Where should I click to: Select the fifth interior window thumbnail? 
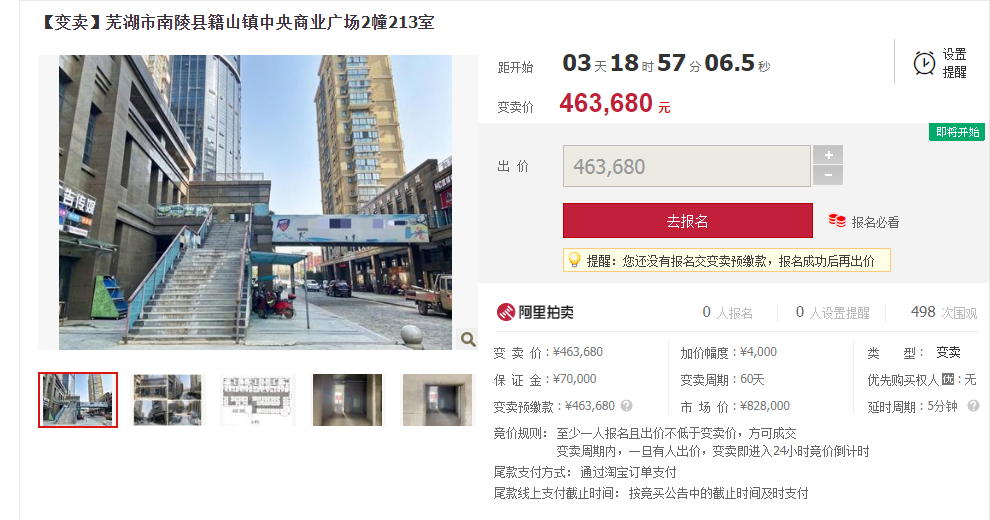pos(437,399)
